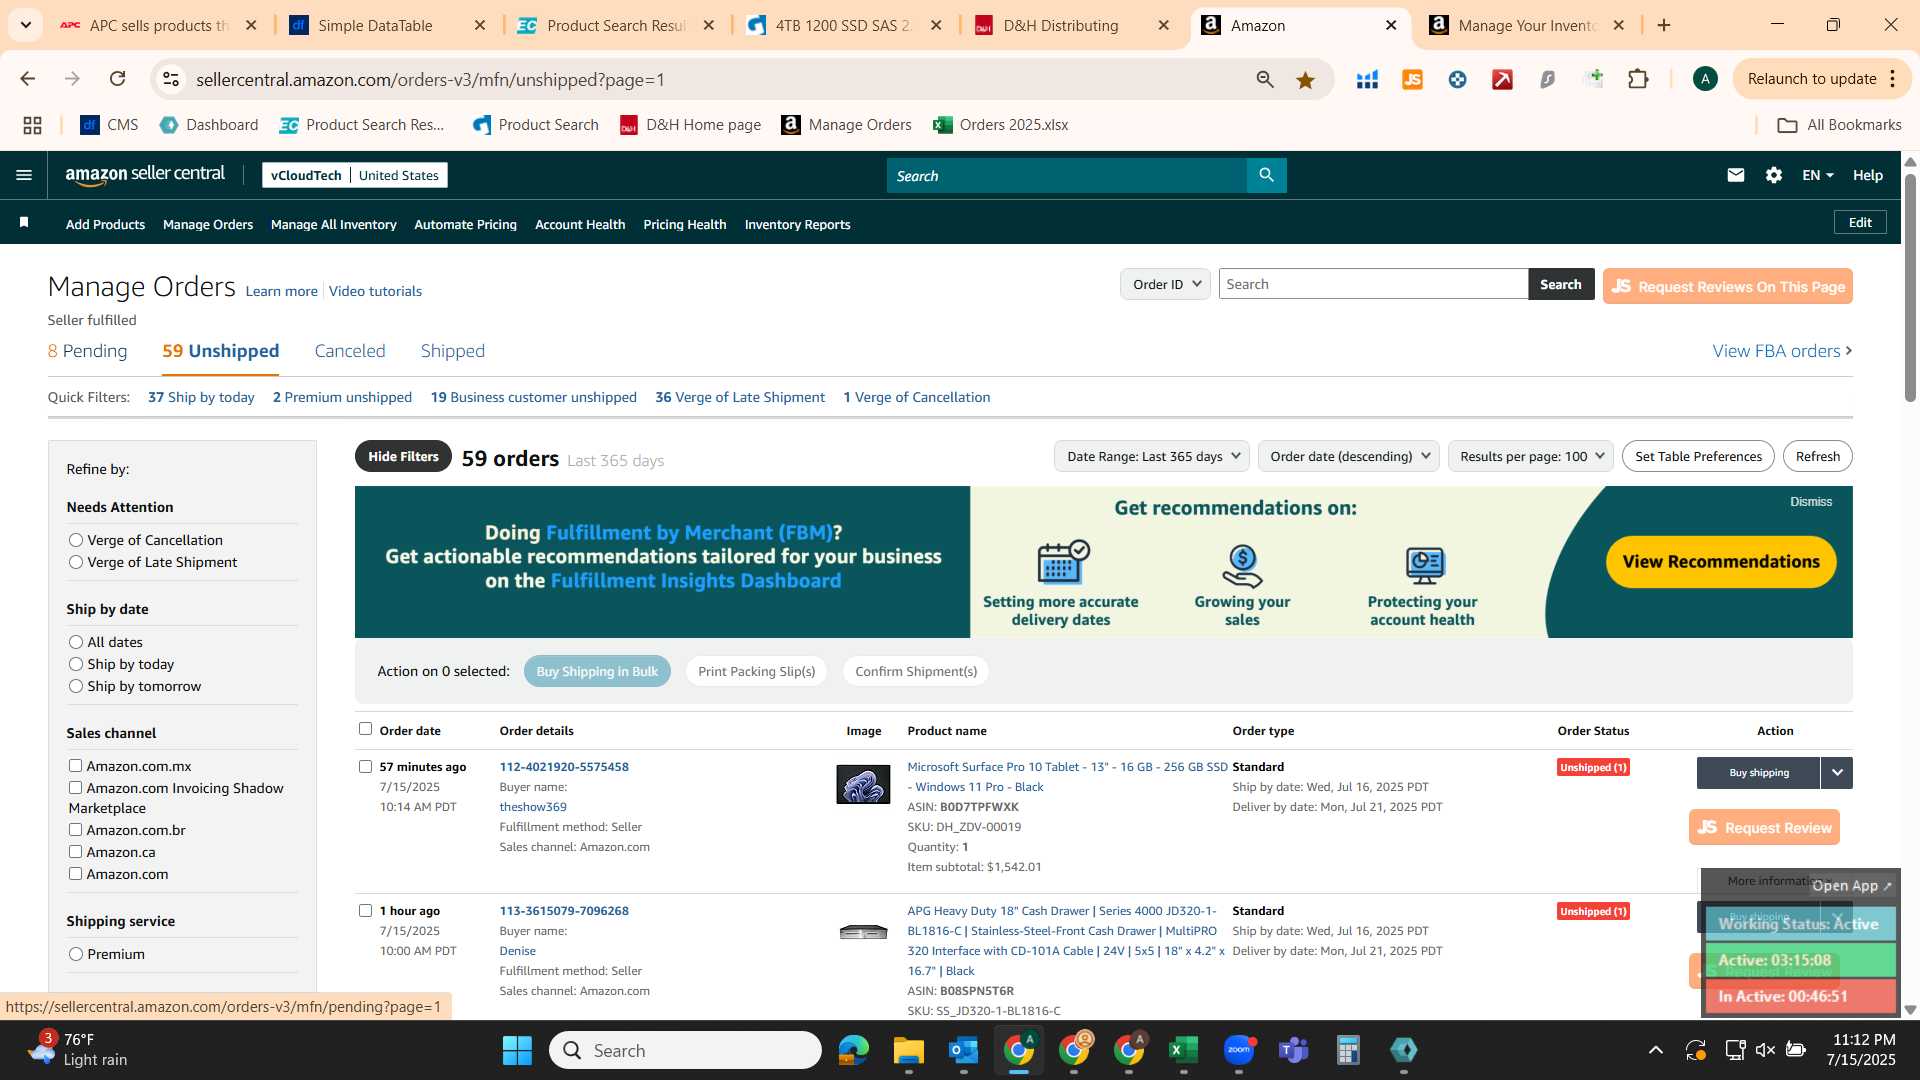Click the Hide Filters button
The width and height of the screenshot is (1920, 1080).
click(403, 456)
